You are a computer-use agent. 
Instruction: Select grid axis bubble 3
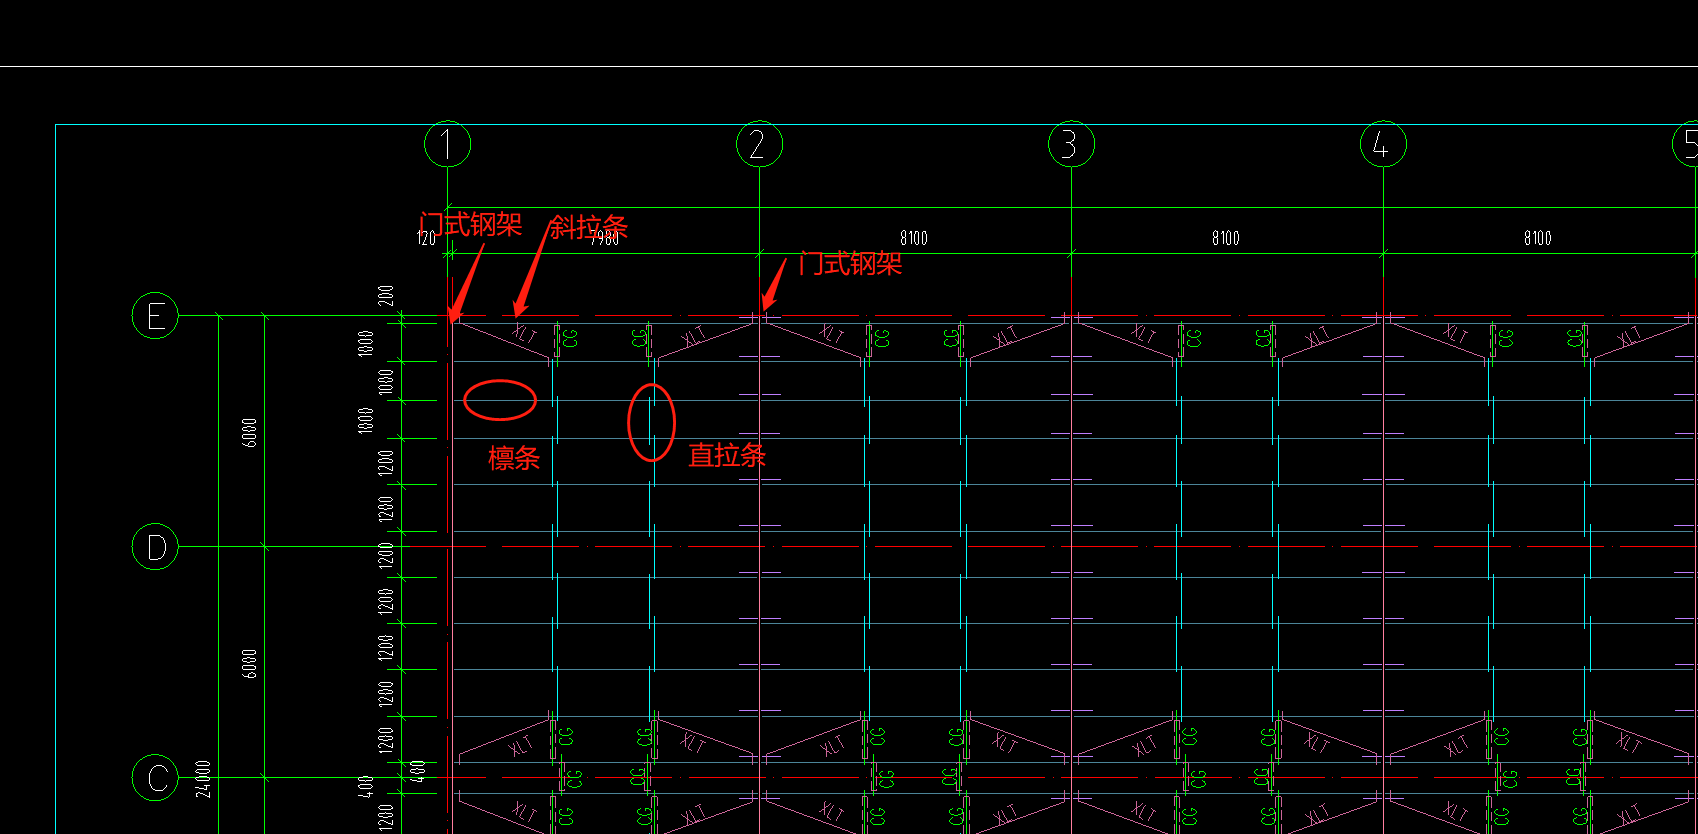1071,145
